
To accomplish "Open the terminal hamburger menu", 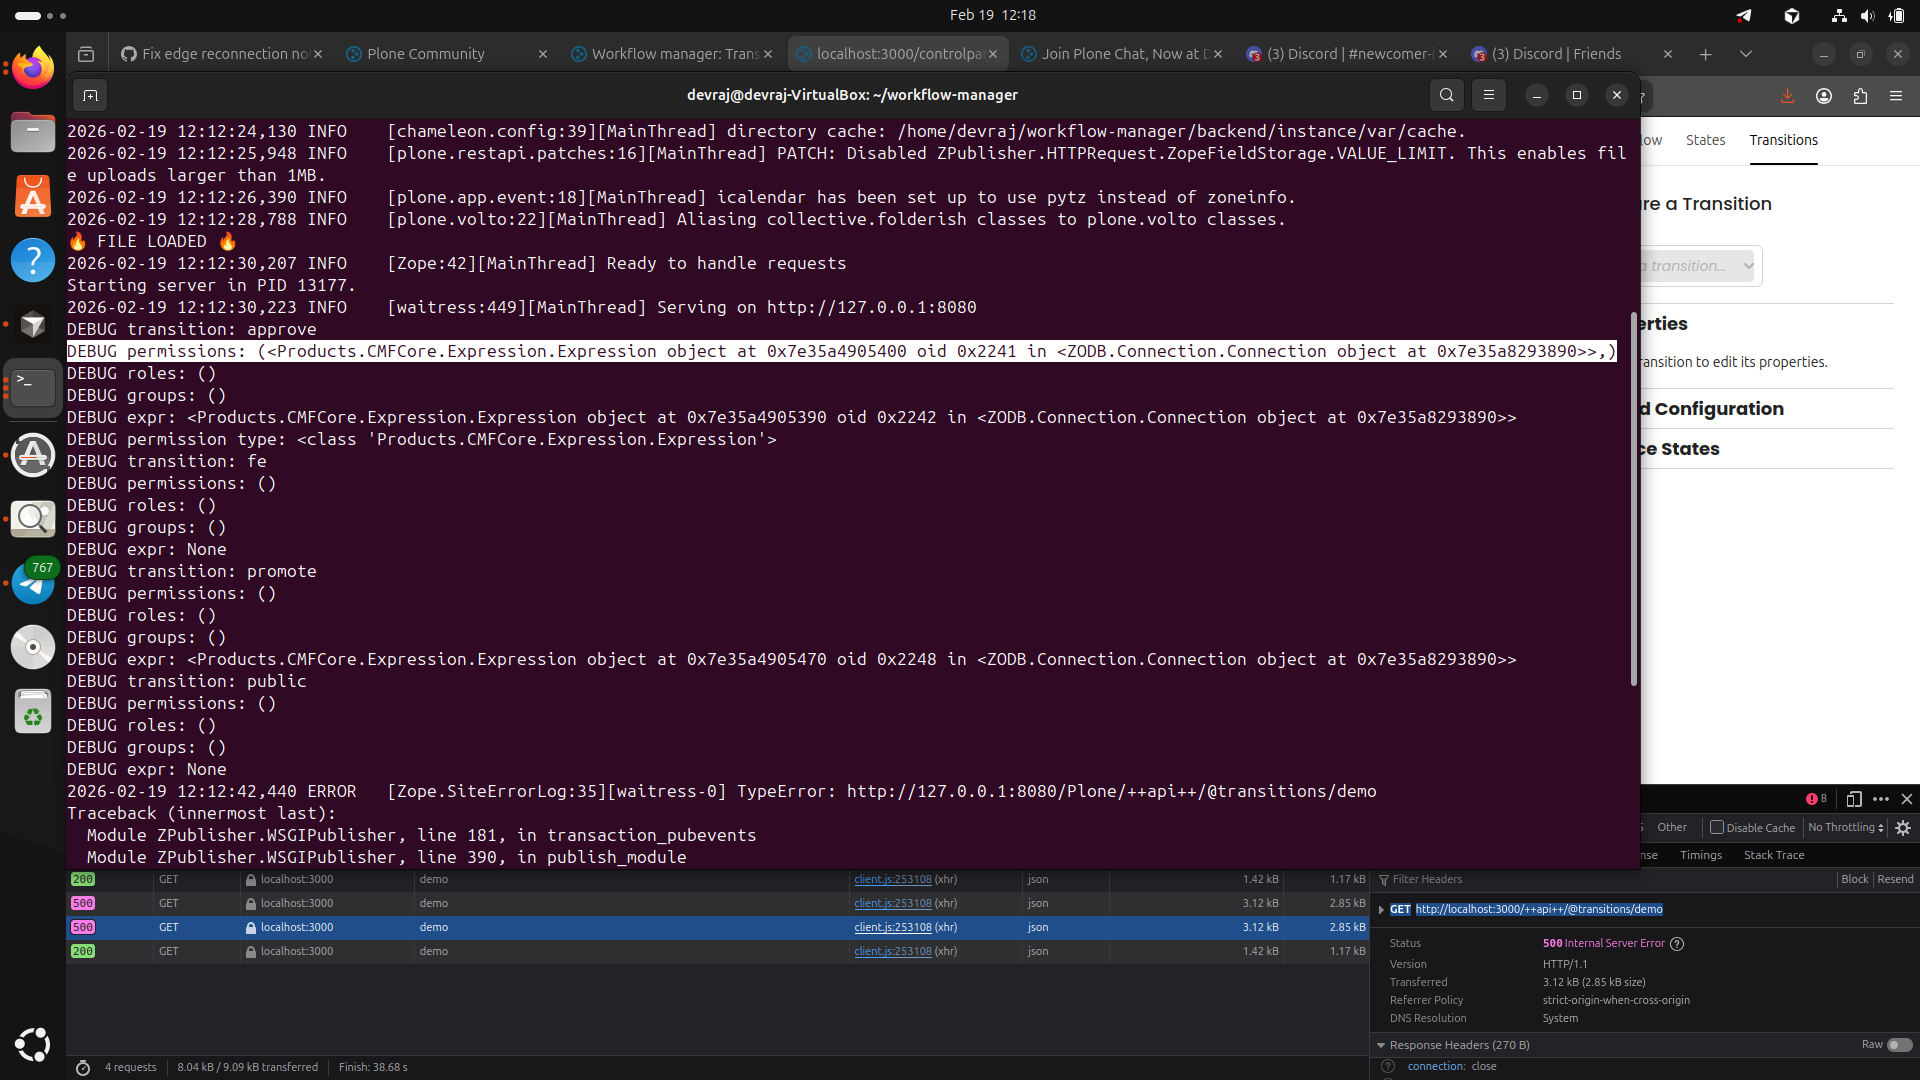I will 1488,95.
